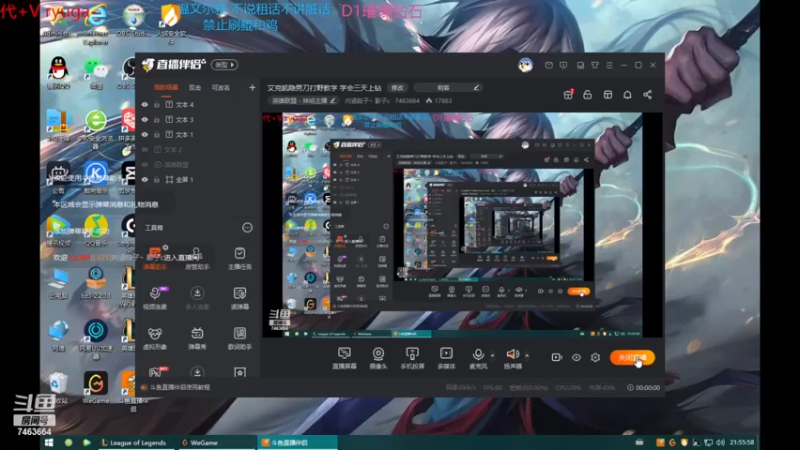This screenshot has width=800, height=450.
Task: Add the 直播屏幕 screen capture source
Action: click(344, 358)
